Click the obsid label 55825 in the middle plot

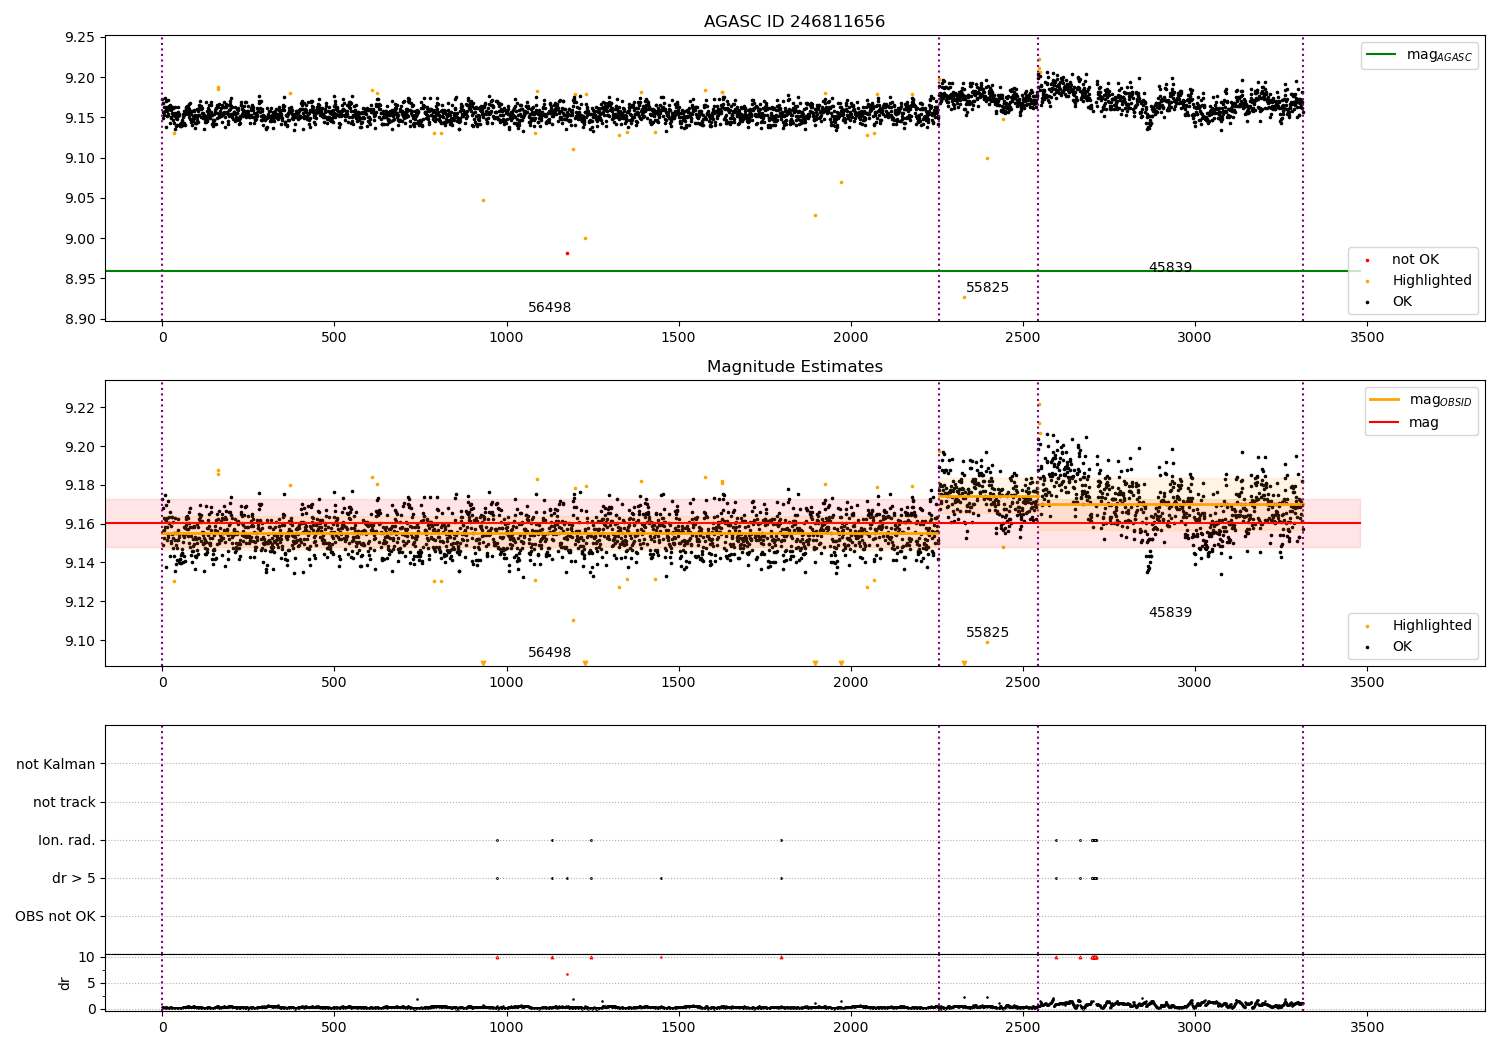point(987,633)
